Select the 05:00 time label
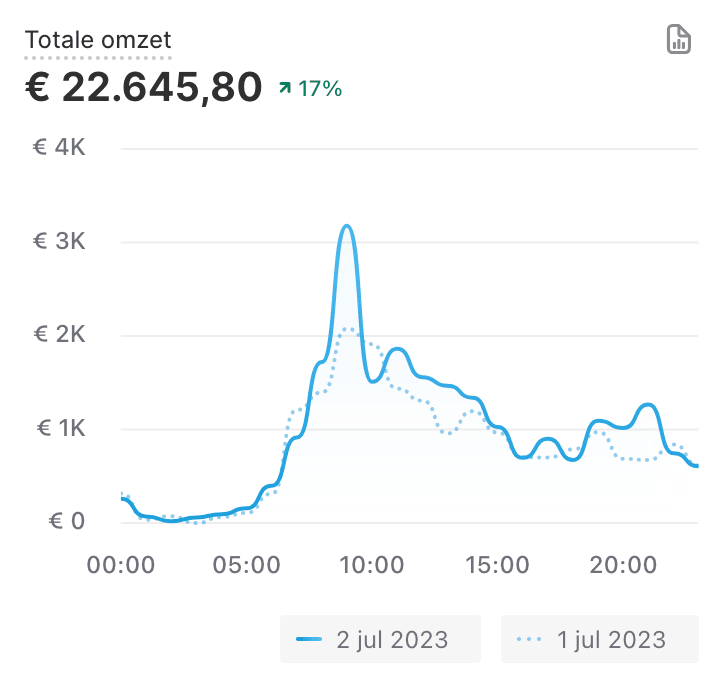This screenshot has height=682, width=728. [246, 565]
